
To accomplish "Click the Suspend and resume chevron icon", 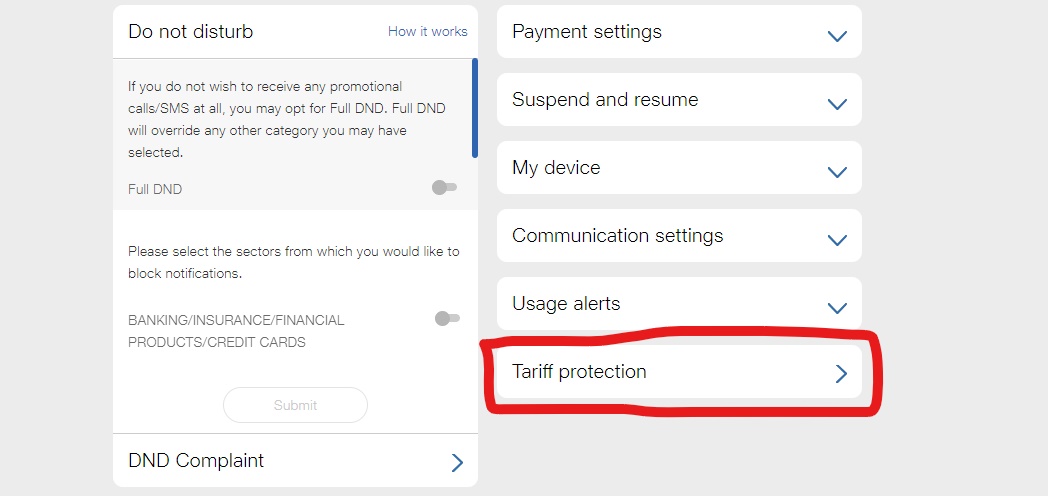I will [x=837, y=104].
